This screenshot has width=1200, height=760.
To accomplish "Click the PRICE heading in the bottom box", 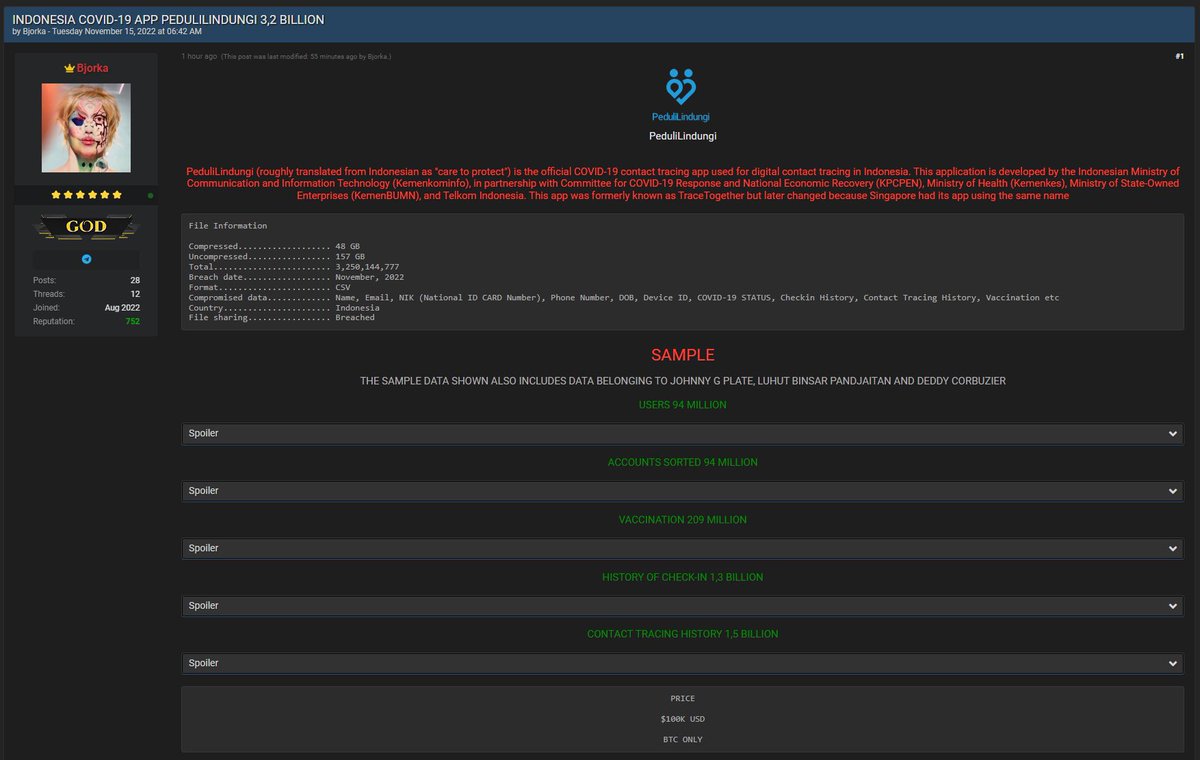I will [682, 698].
